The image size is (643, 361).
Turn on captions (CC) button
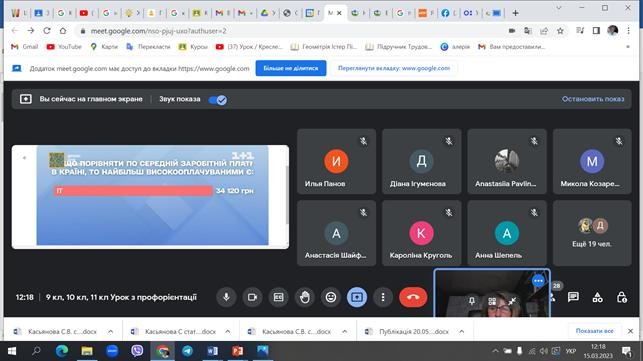click(278, 297)
